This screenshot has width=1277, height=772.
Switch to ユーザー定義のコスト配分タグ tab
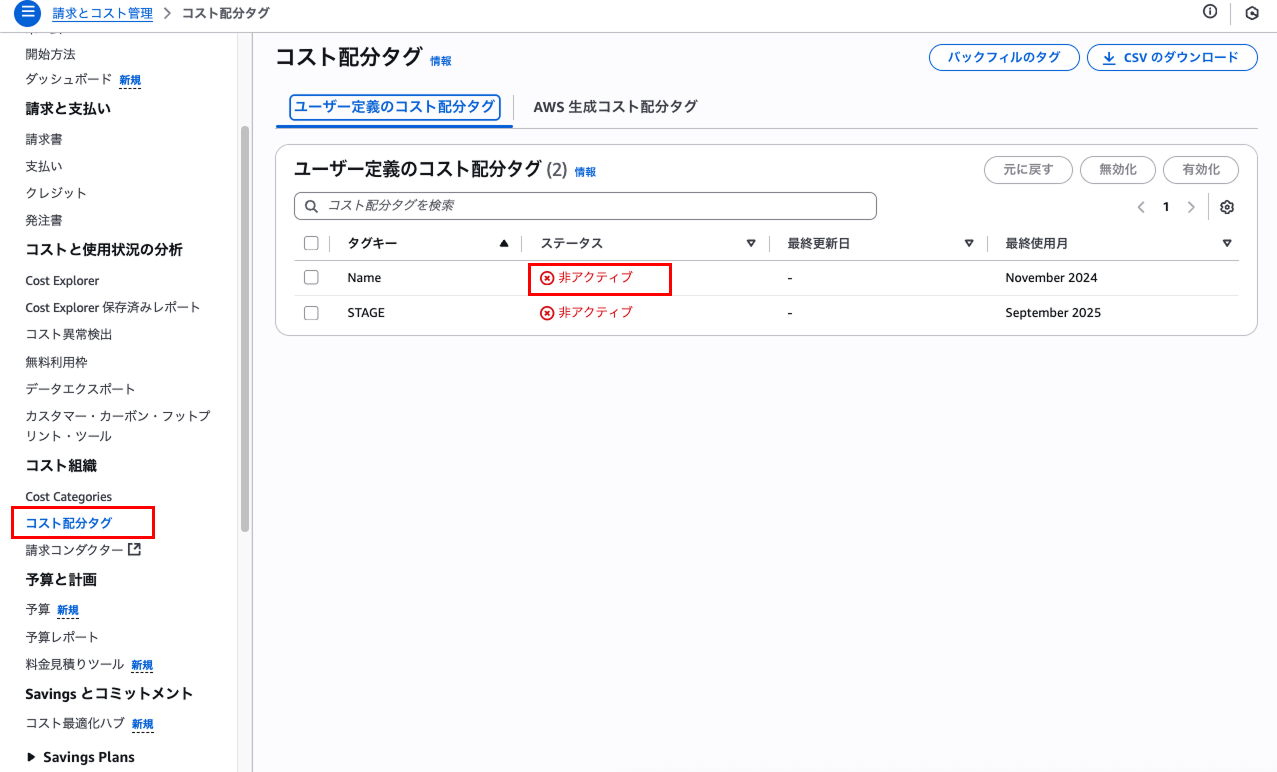pyautogui.click(x=394, y=107)
